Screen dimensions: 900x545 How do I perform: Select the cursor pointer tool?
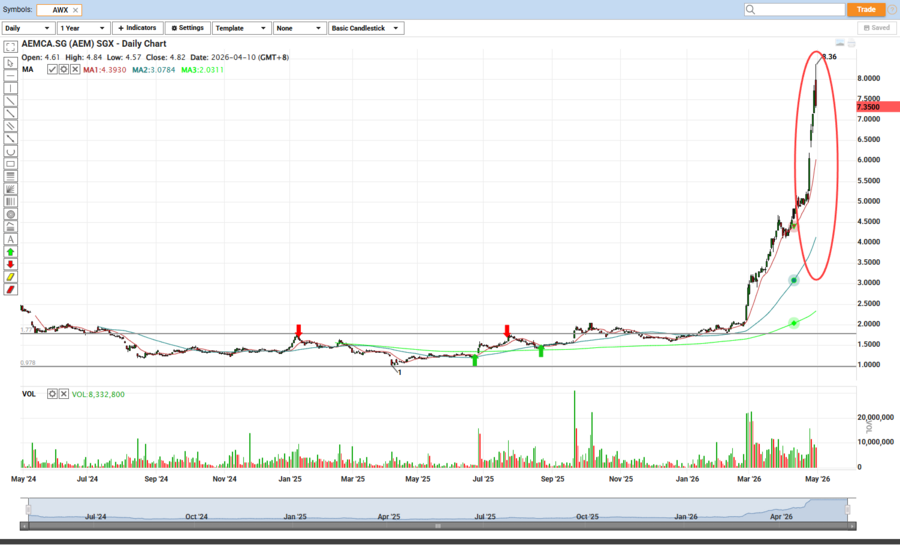(x=10, y=62)
